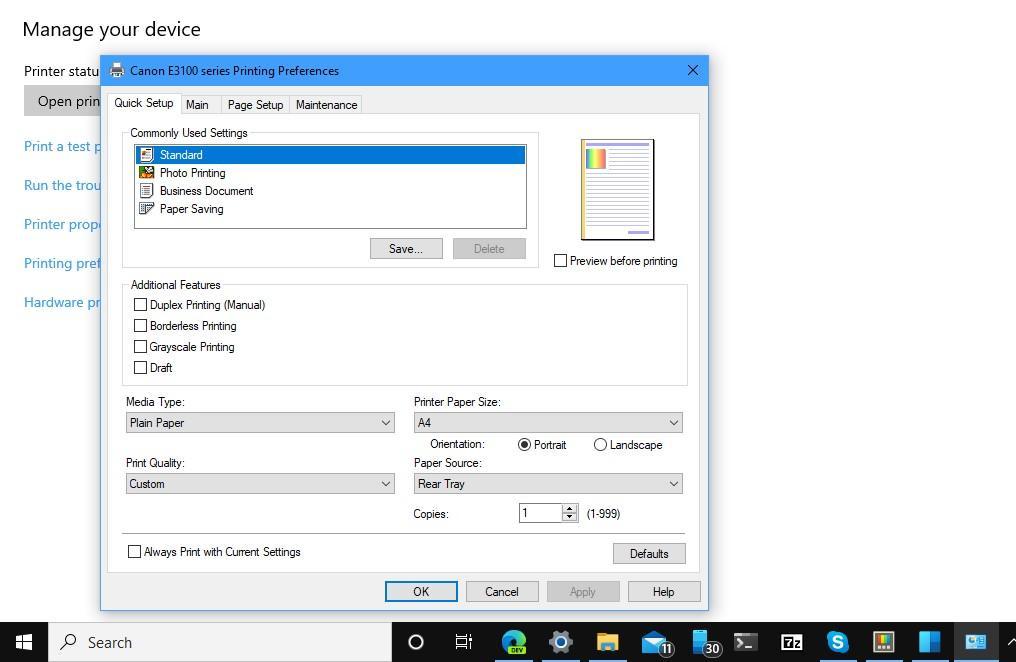Close the Printing Preferences dialog

pyautogui.click(x=693, y=70)
